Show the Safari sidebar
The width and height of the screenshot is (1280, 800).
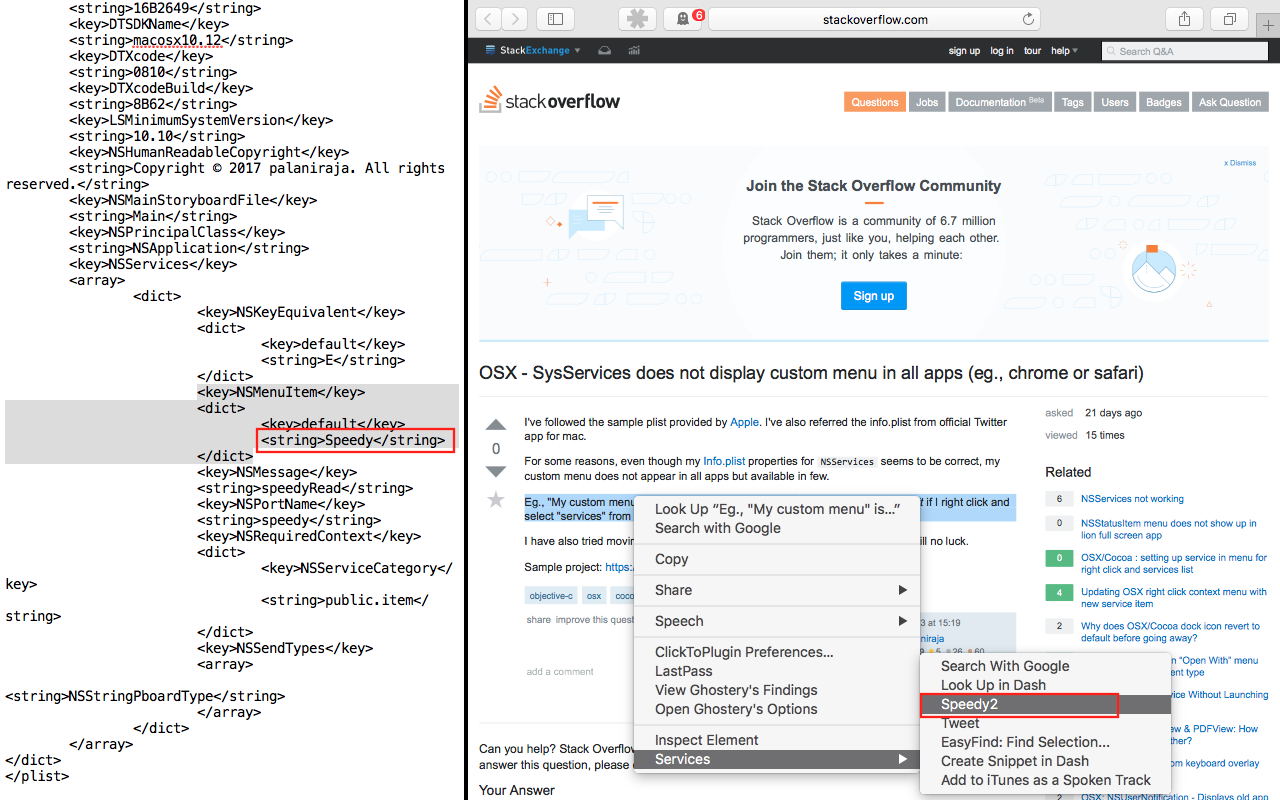point(555,19)
